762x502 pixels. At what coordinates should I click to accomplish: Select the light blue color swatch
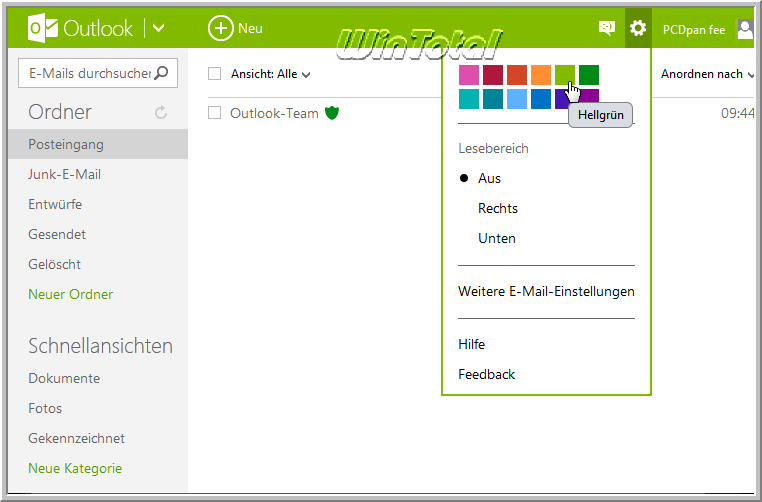pyautogui.click(x=517, y=99)
